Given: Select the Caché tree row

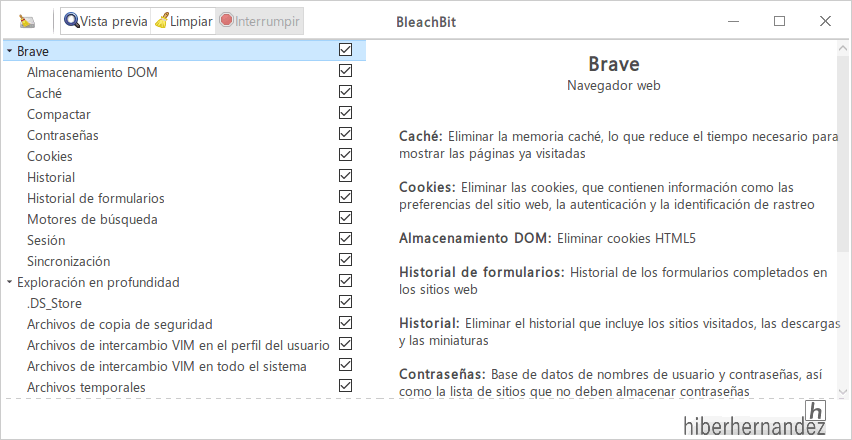Looking at the screenshot, I should 184,93.
